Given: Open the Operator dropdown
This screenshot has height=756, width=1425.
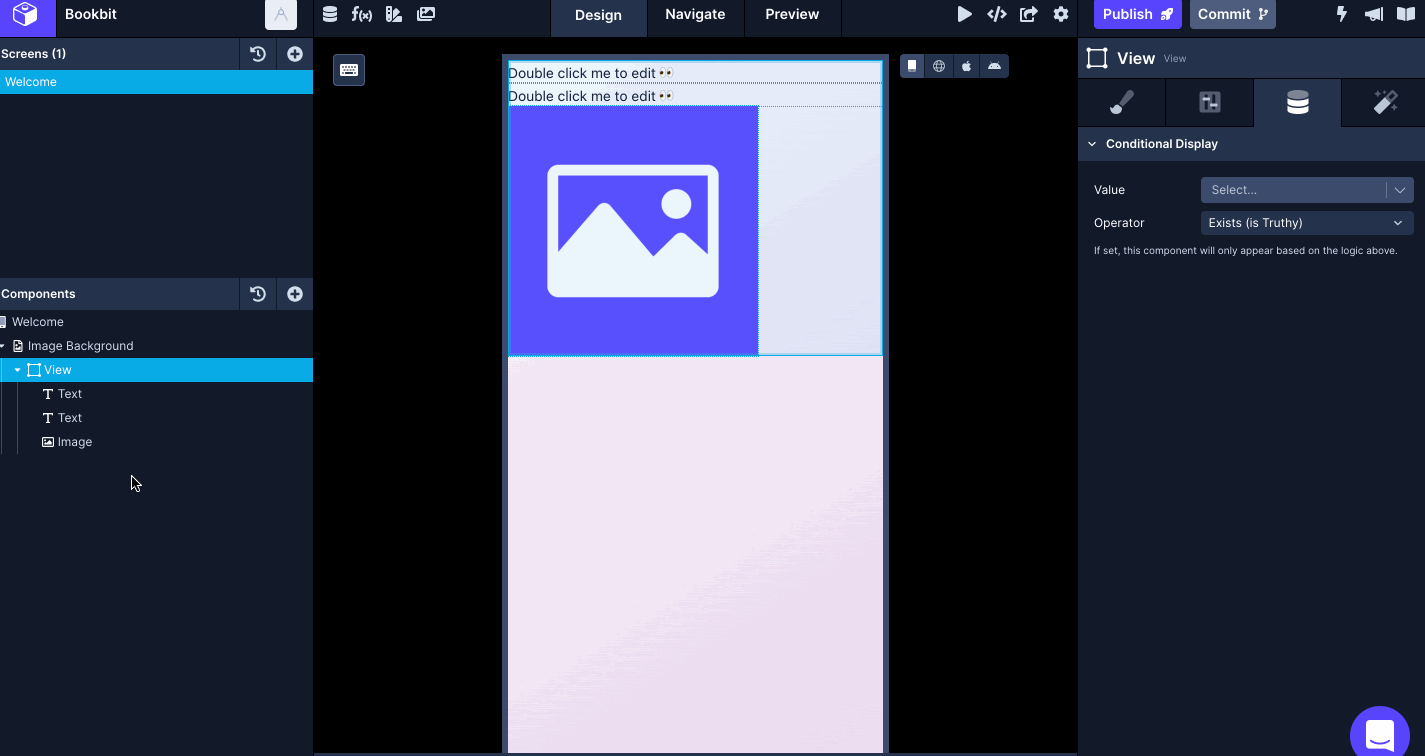Looking at the screenshot, I should pos(1306,223).
